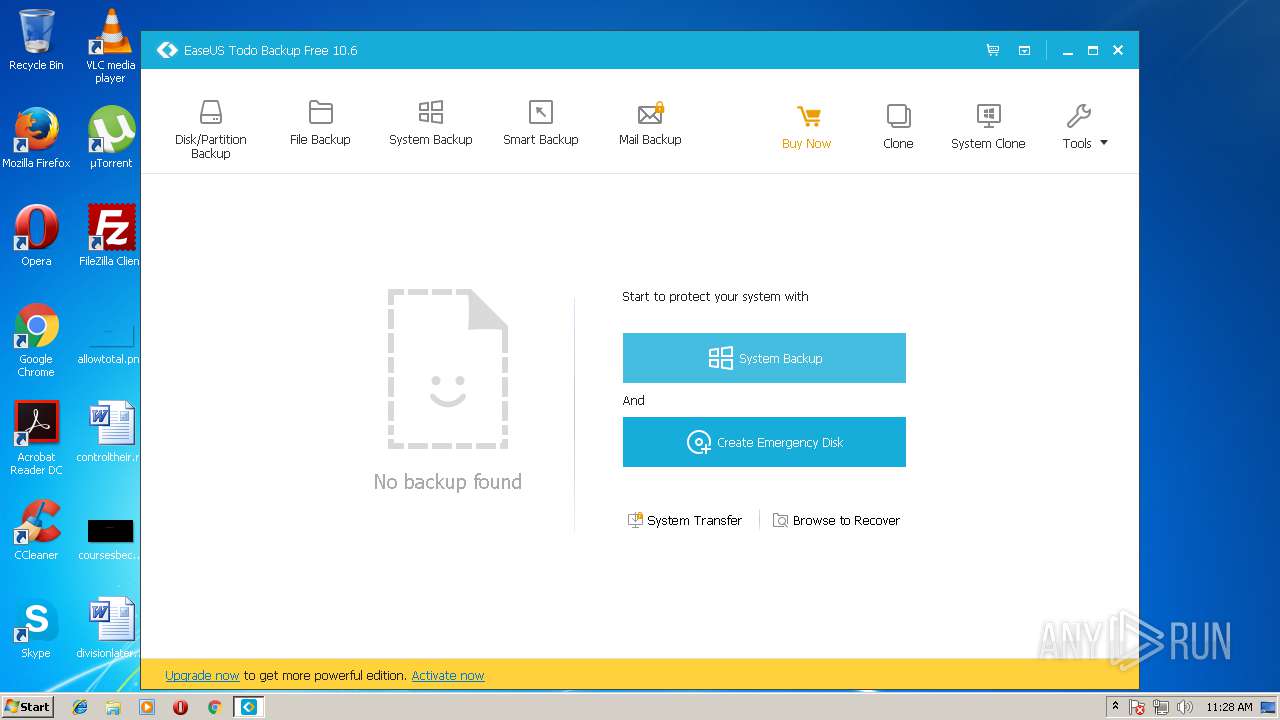Open System Transfer
Viewport: 1280px width, 720px height.
tap(684, 520)
